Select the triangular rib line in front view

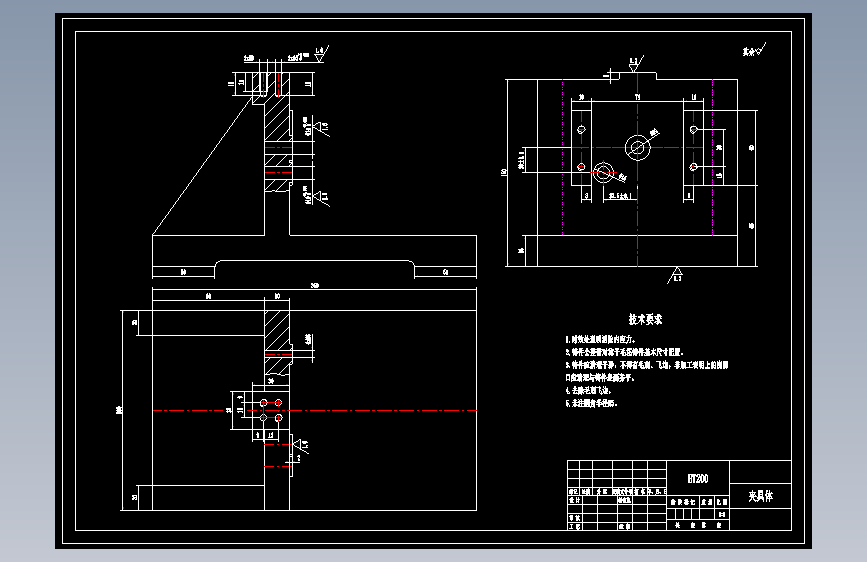[202, 165]
